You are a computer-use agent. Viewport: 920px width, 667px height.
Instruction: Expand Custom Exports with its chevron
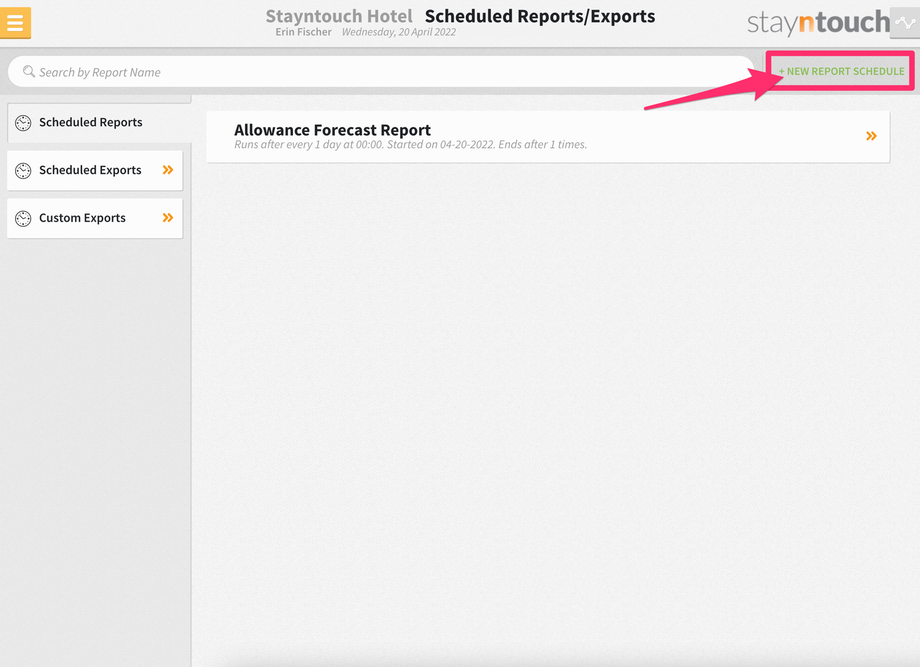168,218
